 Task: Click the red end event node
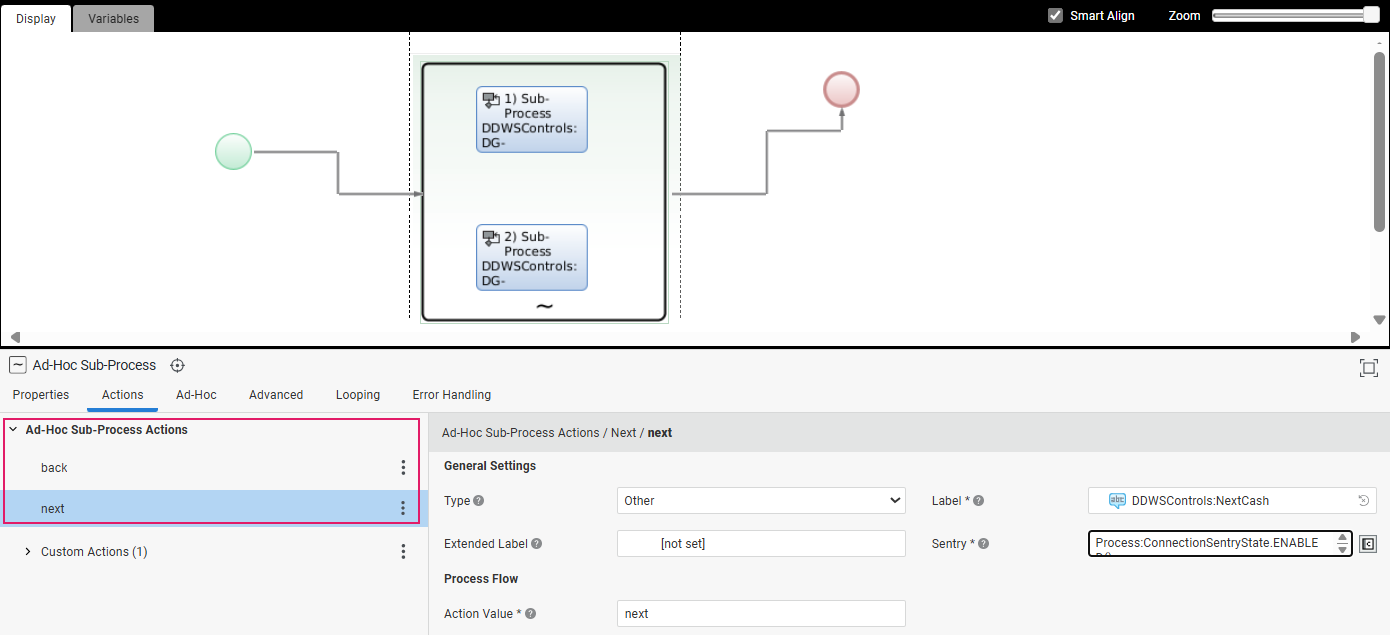click(841, 89)
